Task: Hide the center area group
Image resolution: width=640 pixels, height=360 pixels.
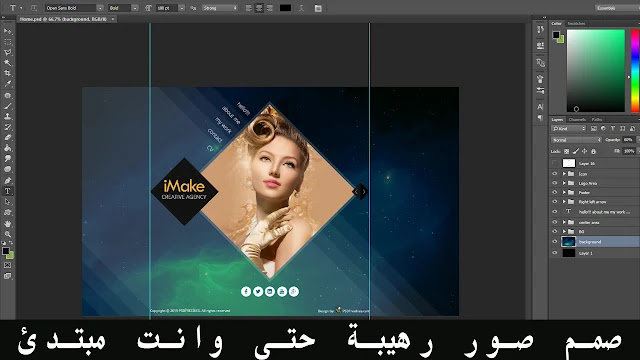Action: (555, 222)
